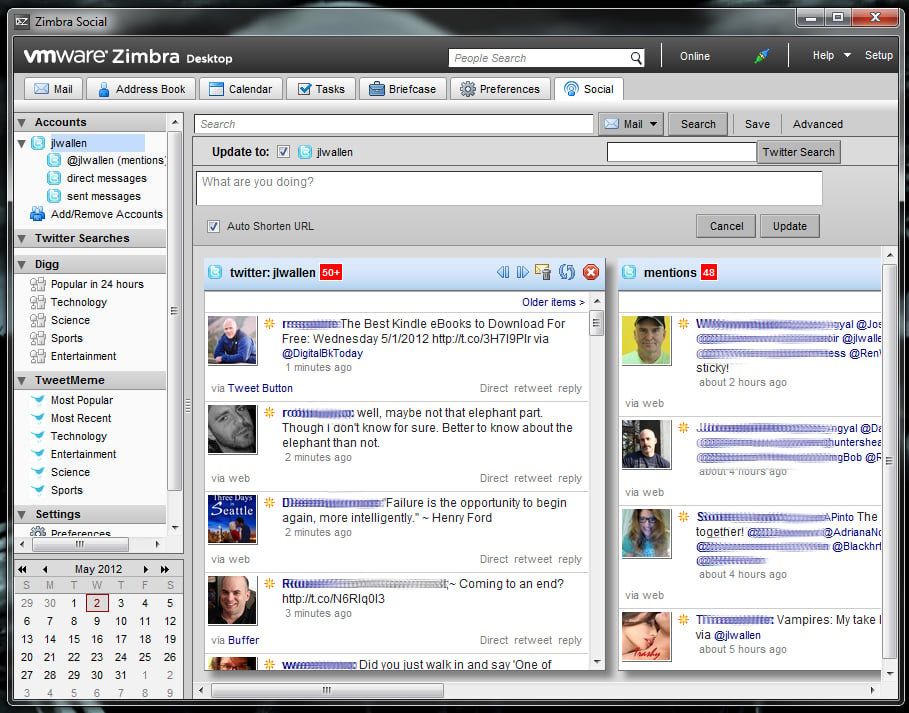The height and width of the screenshot is (713, 909).
Task: Open the Address Book tab
Action: tap(142, 89)
